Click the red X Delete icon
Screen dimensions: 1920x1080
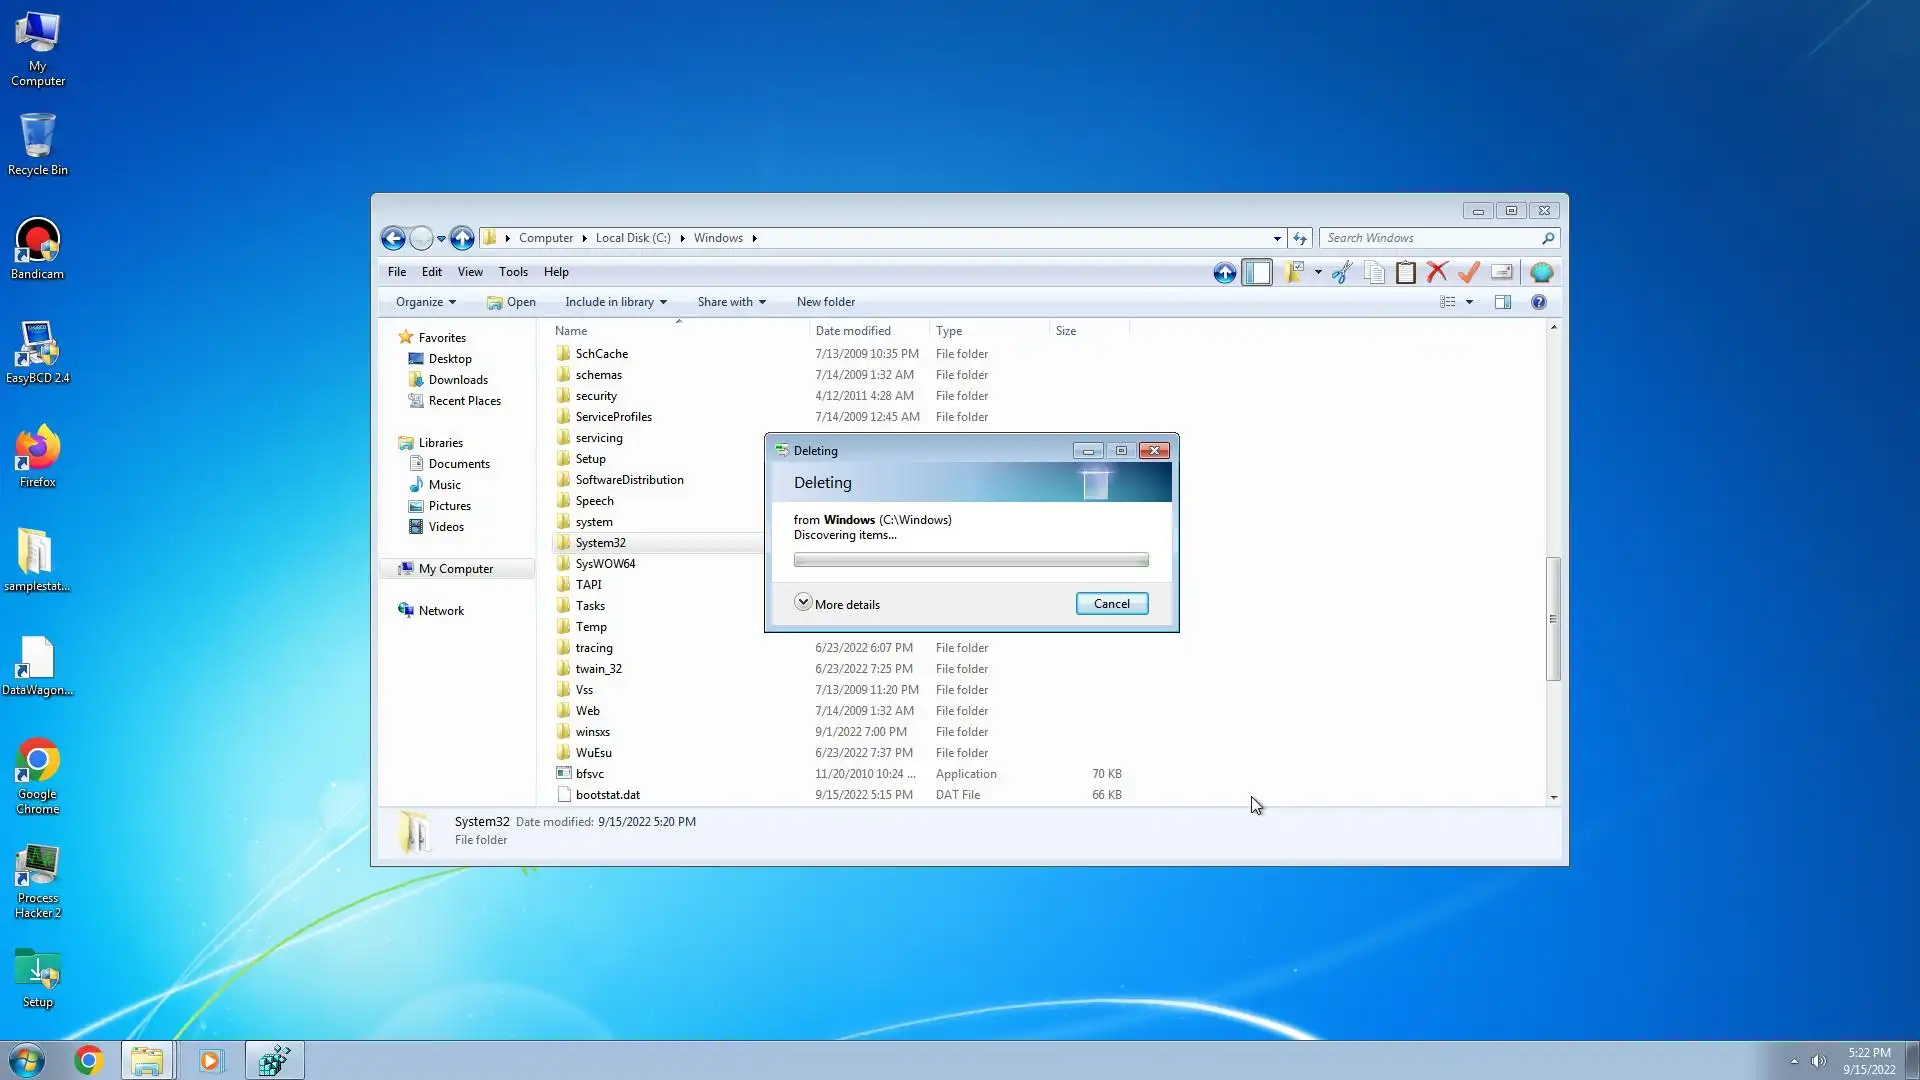pyautogui.click(x=1437, y=272)
